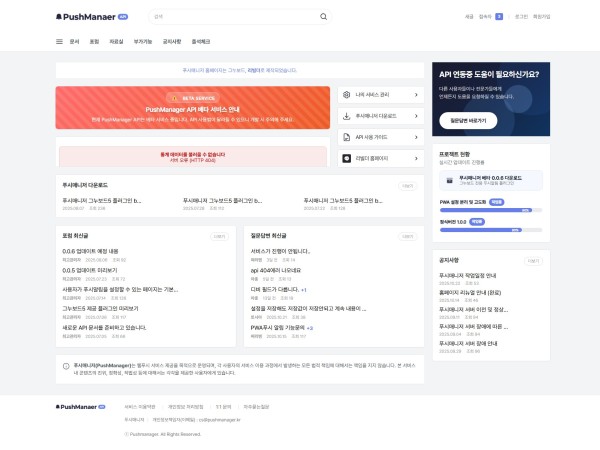Click the gear icon for 나의 서비스 관리
The width and height of the screenshot is (600, 450).
pos(346,94)
